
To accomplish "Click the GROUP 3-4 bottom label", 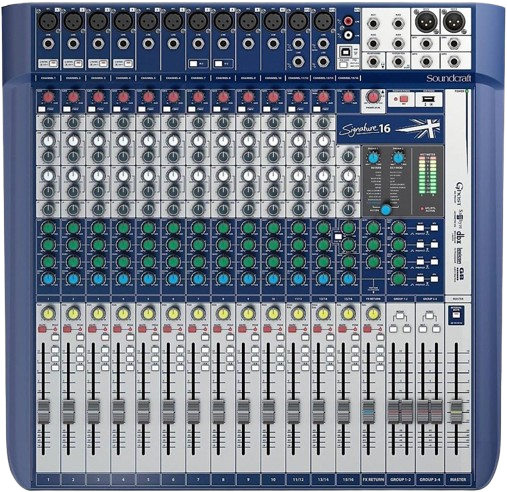I will coord(430,479).
